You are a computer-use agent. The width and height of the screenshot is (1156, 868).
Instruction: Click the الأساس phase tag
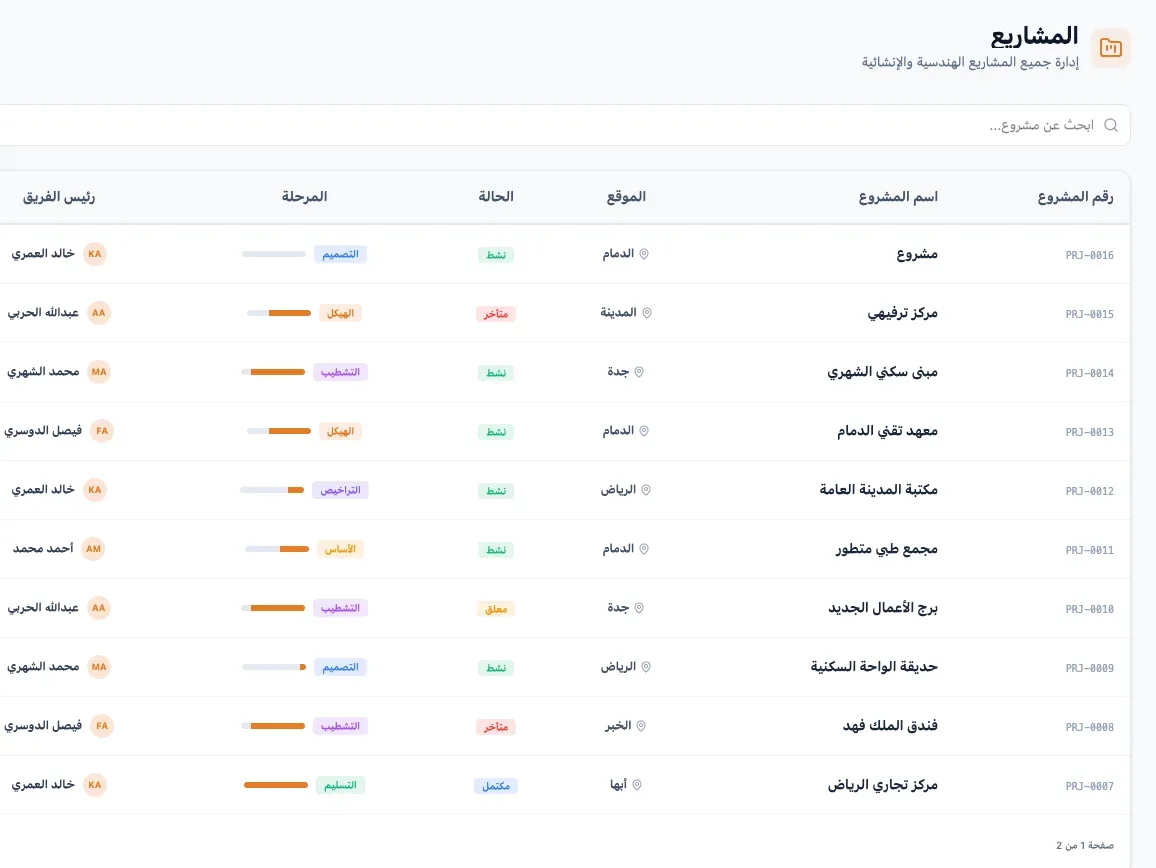point(340,549)
